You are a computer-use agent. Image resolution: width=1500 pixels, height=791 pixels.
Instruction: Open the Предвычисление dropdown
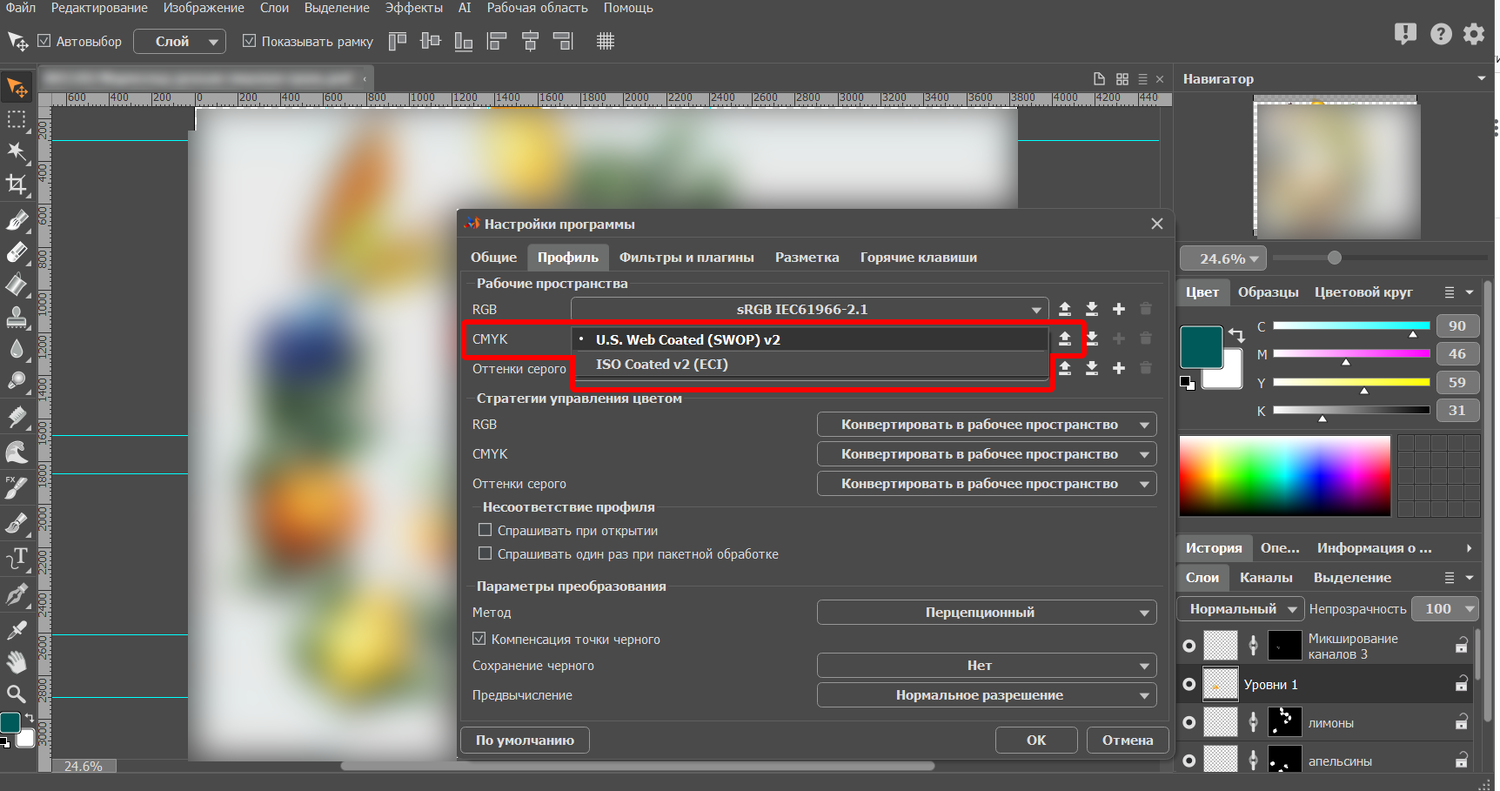click(x=986, y=695)
